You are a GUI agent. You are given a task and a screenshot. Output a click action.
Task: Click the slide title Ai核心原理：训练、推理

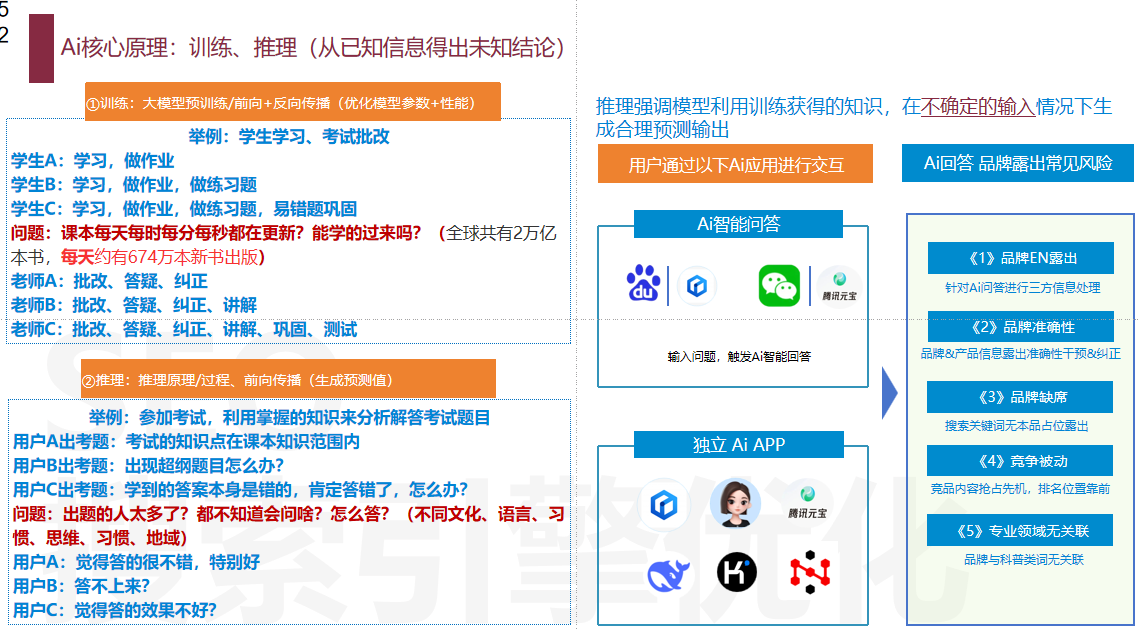tap(313, 48)
